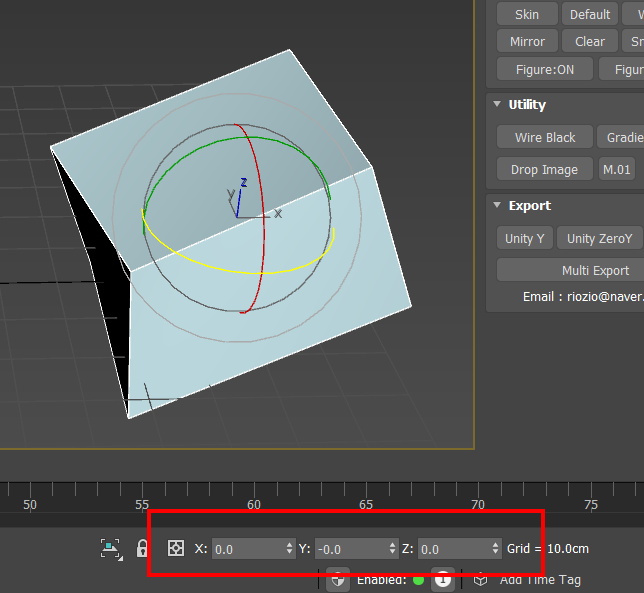Click the Default button
The height and width of the screenshot is (593, 644).
(590, 14)
